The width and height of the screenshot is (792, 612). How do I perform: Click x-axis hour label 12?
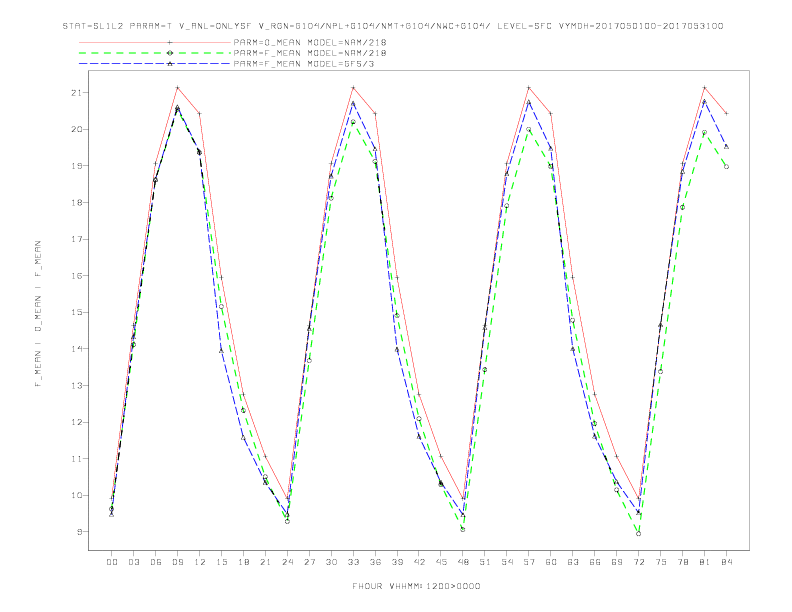[x=200, y=562]
